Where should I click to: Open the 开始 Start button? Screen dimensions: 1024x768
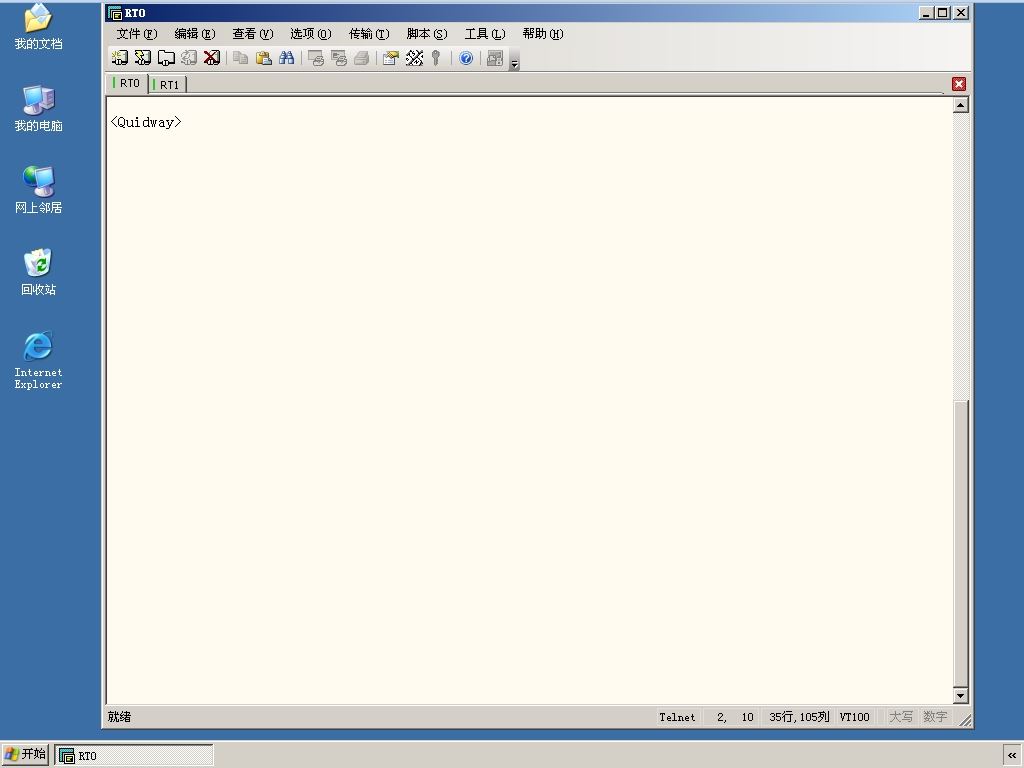coord(25,754)
